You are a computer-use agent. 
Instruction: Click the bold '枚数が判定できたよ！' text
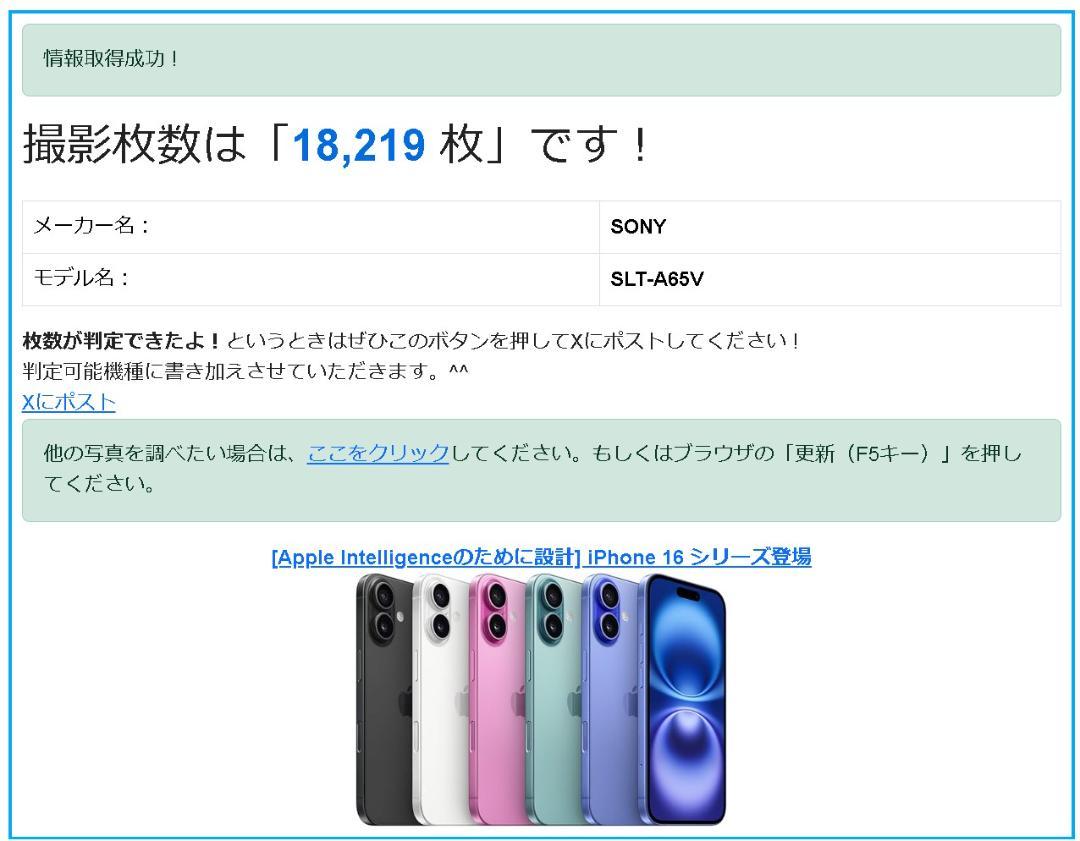tap(122, 341)
